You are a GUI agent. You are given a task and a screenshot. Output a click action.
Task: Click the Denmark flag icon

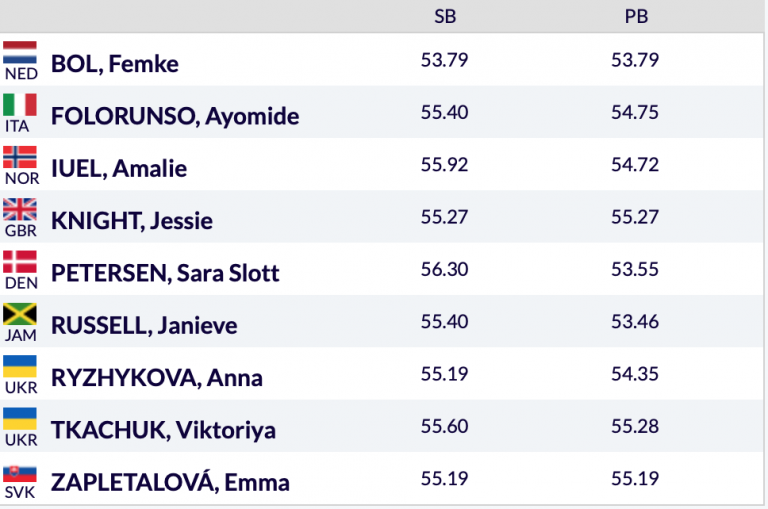click(20, 262)
